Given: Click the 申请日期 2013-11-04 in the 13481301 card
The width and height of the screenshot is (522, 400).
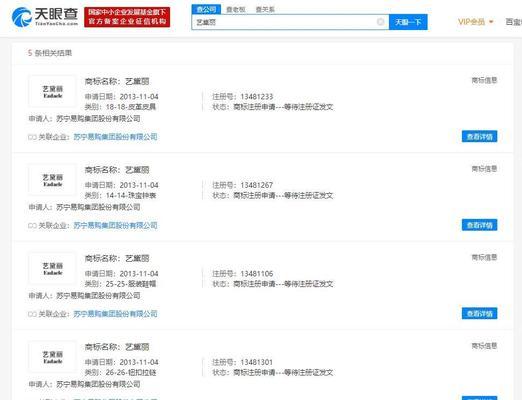Looking at the screenshot, I should point(122,362).
